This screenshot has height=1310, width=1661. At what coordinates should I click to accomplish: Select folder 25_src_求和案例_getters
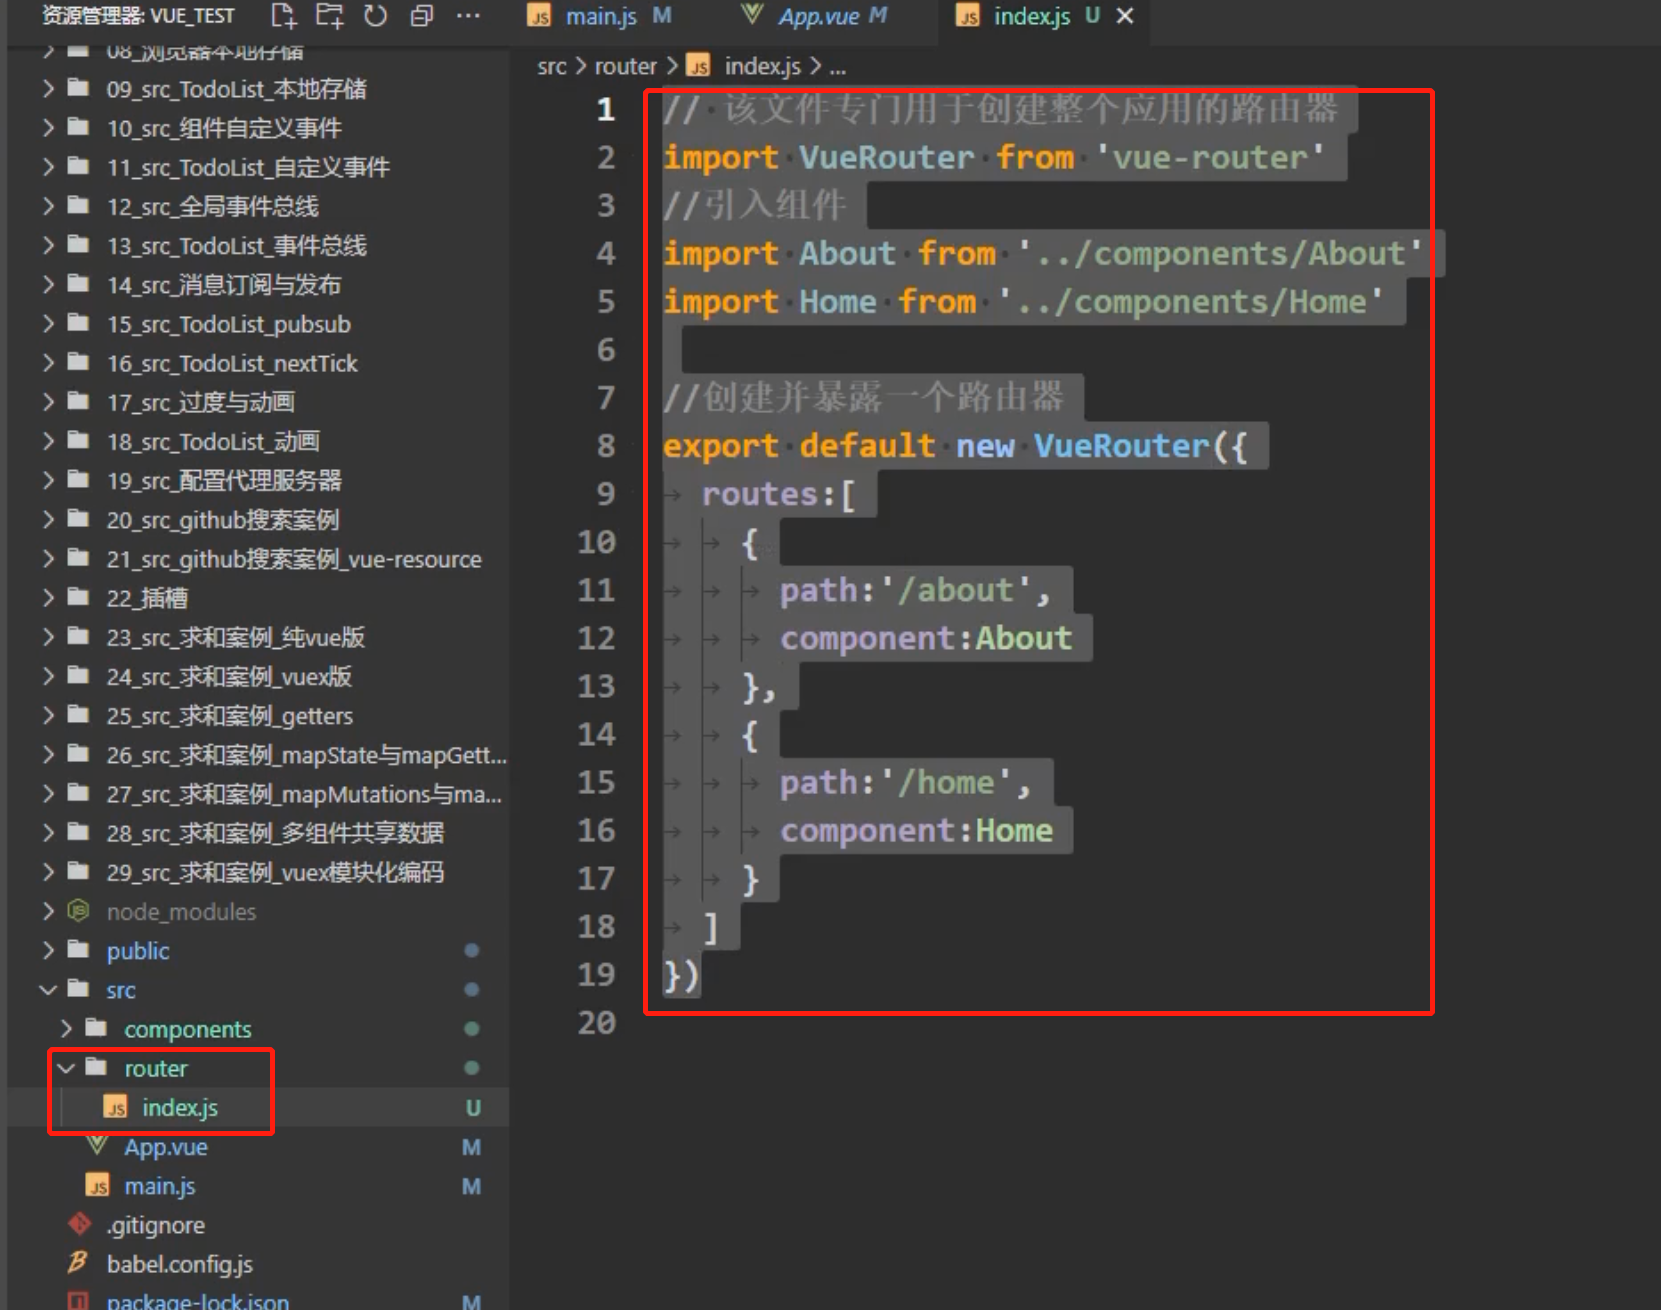[x=230, y=716]
